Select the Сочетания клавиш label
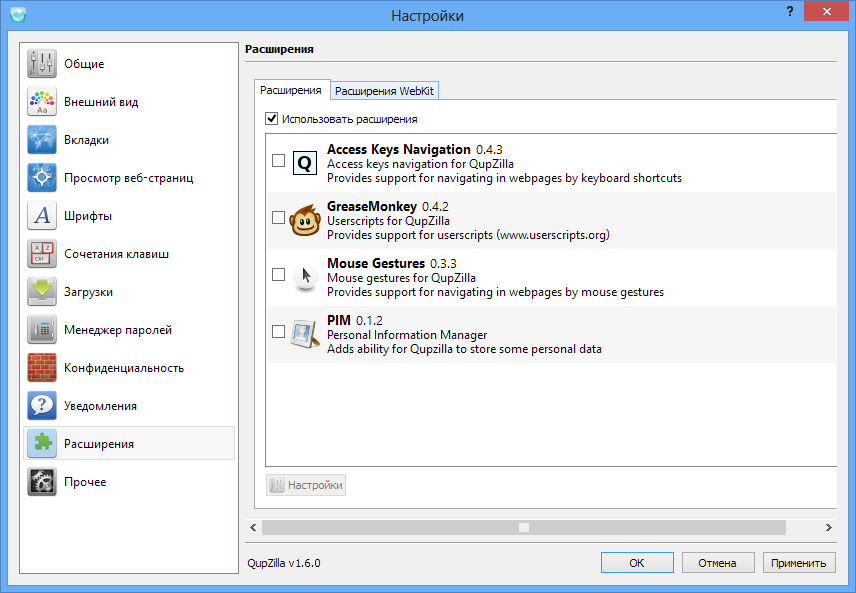856x593 pixels. point(116,254)
